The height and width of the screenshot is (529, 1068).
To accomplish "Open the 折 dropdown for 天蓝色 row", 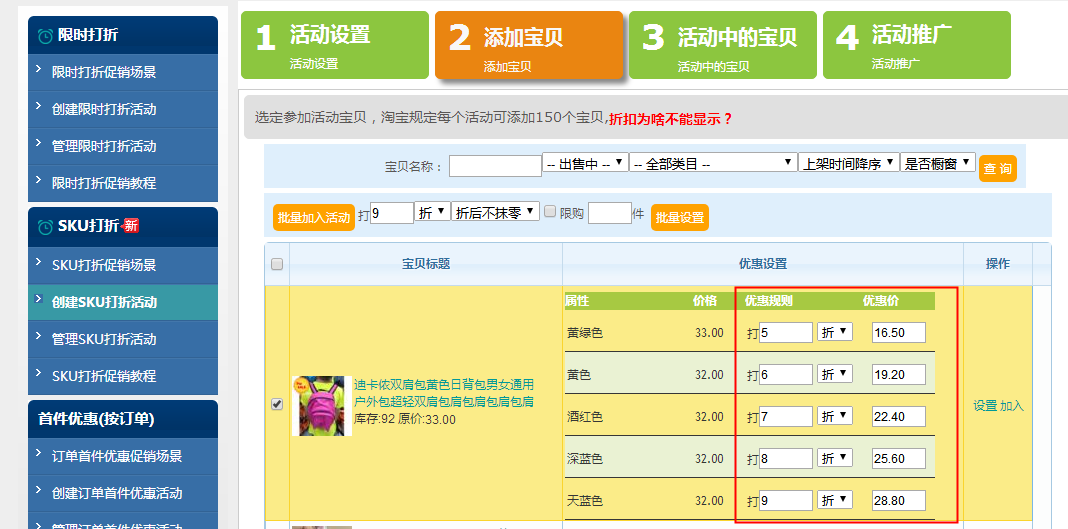I will coord(835,500).
